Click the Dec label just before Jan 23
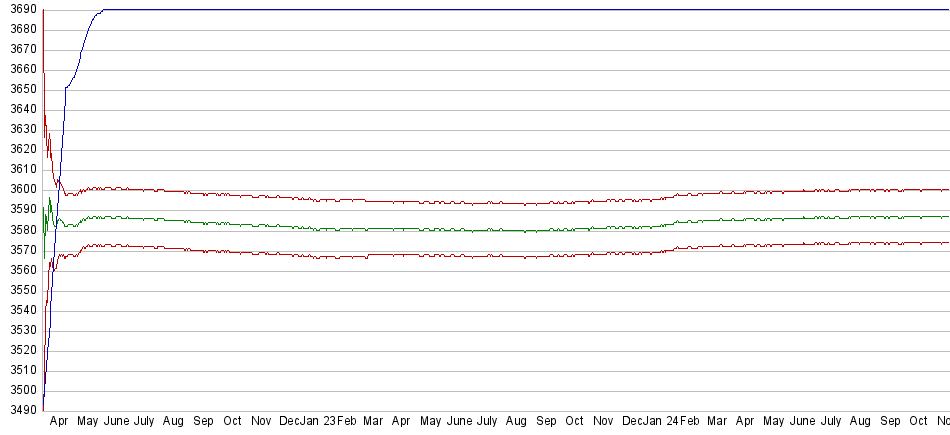The image size is (950, 435). [x=289, y=422]
